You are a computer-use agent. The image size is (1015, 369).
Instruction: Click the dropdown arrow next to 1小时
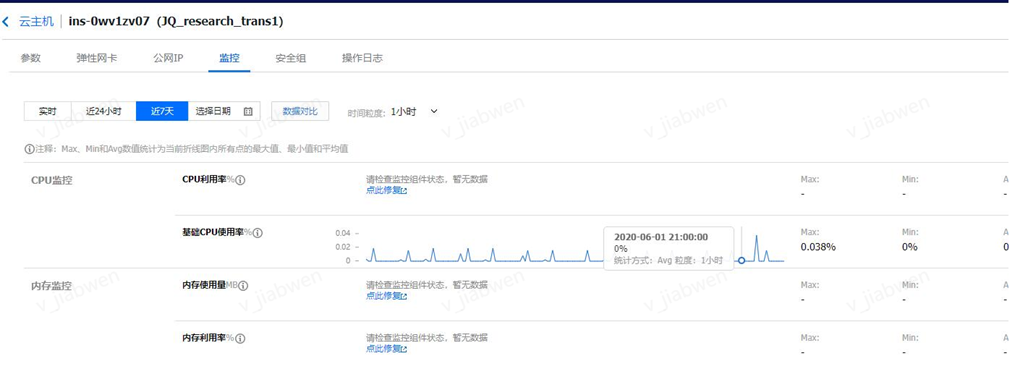point(434,111)
